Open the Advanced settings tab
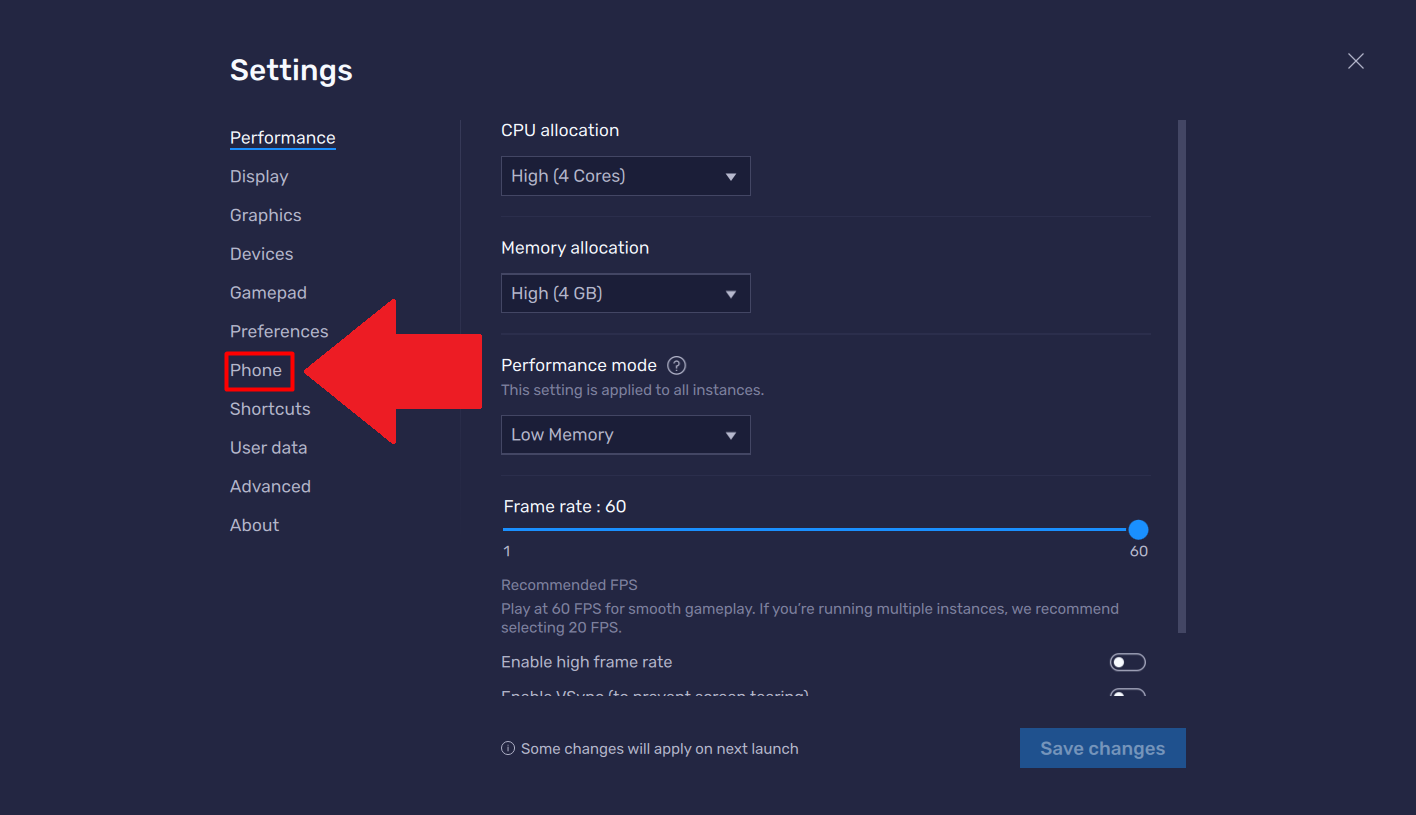This screenshot has height=815, width=1416. [x=270, y=487]
